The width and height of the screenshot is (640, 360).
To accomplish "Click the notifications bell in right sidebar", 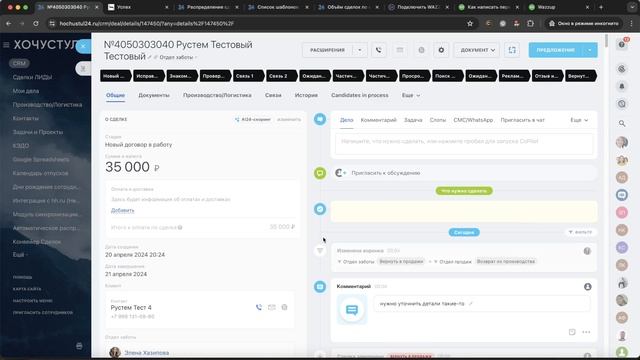I will coord(622,87).
